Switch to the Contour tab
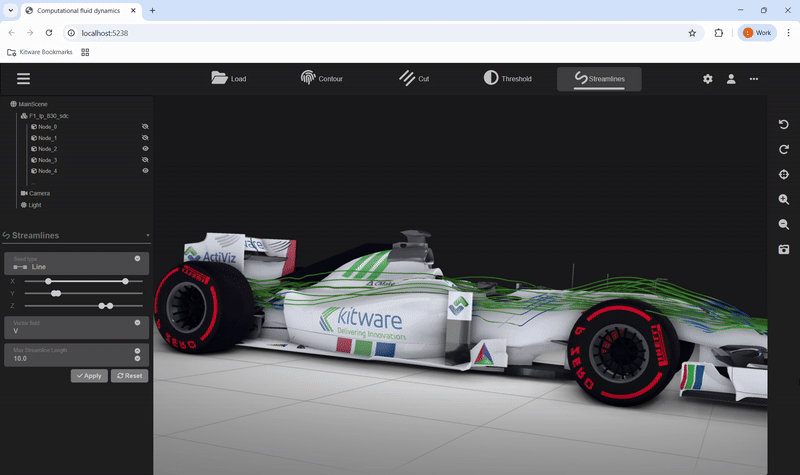This screenshot has width=800, height=475. tap(322, 79)
